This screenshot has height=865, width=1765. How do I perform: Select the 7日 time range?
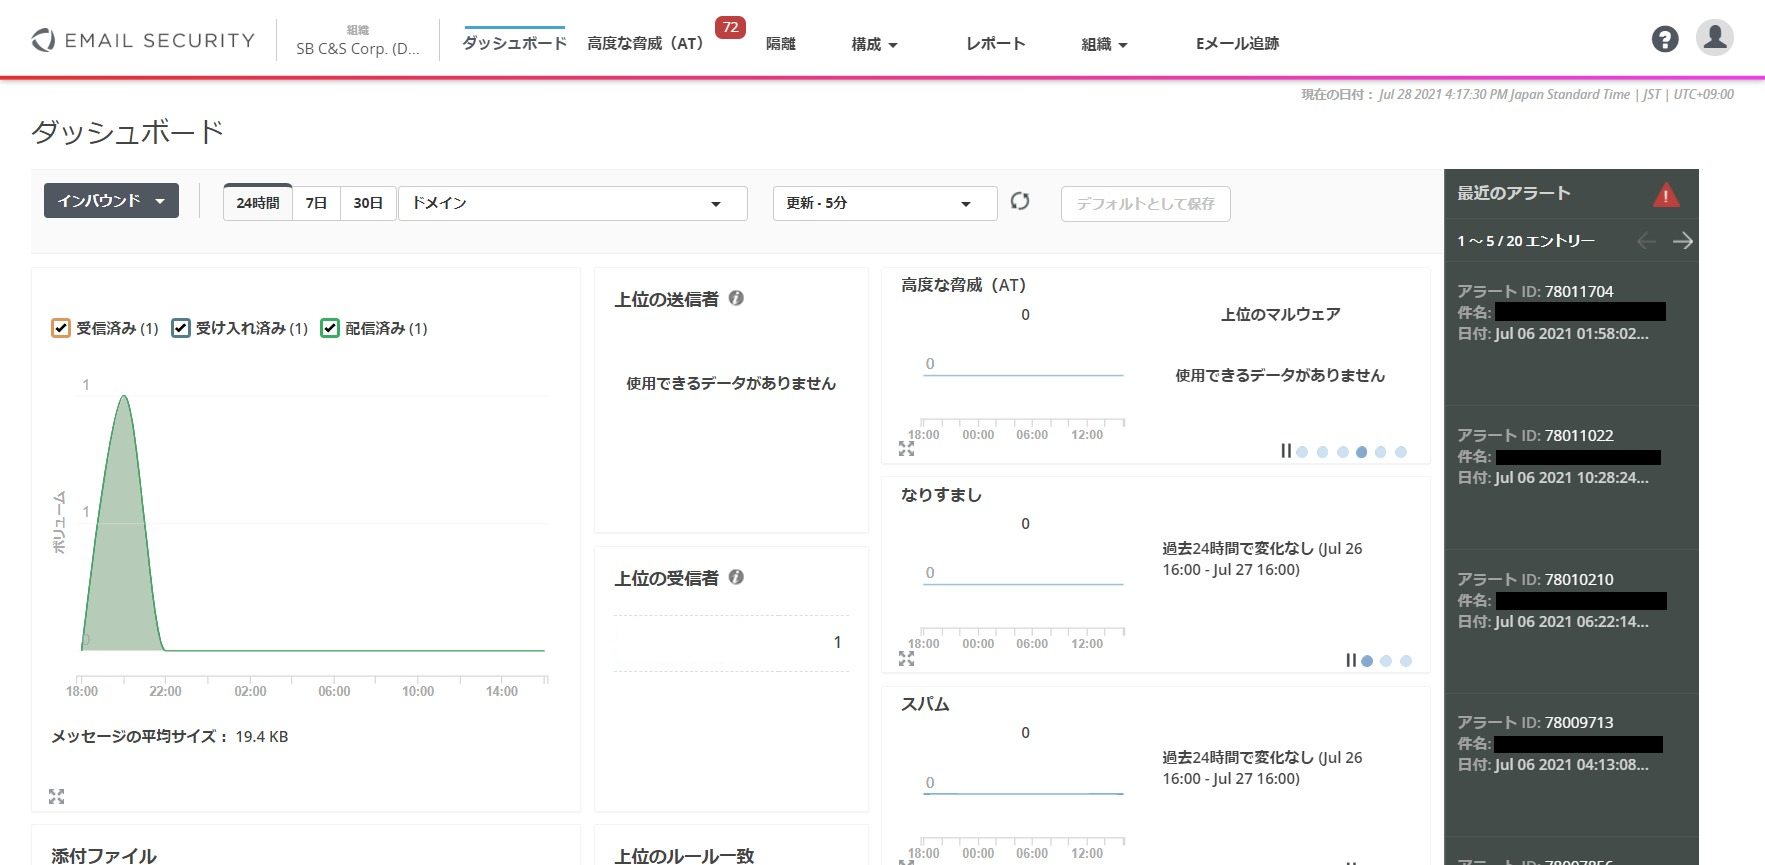tap(316, 203)
